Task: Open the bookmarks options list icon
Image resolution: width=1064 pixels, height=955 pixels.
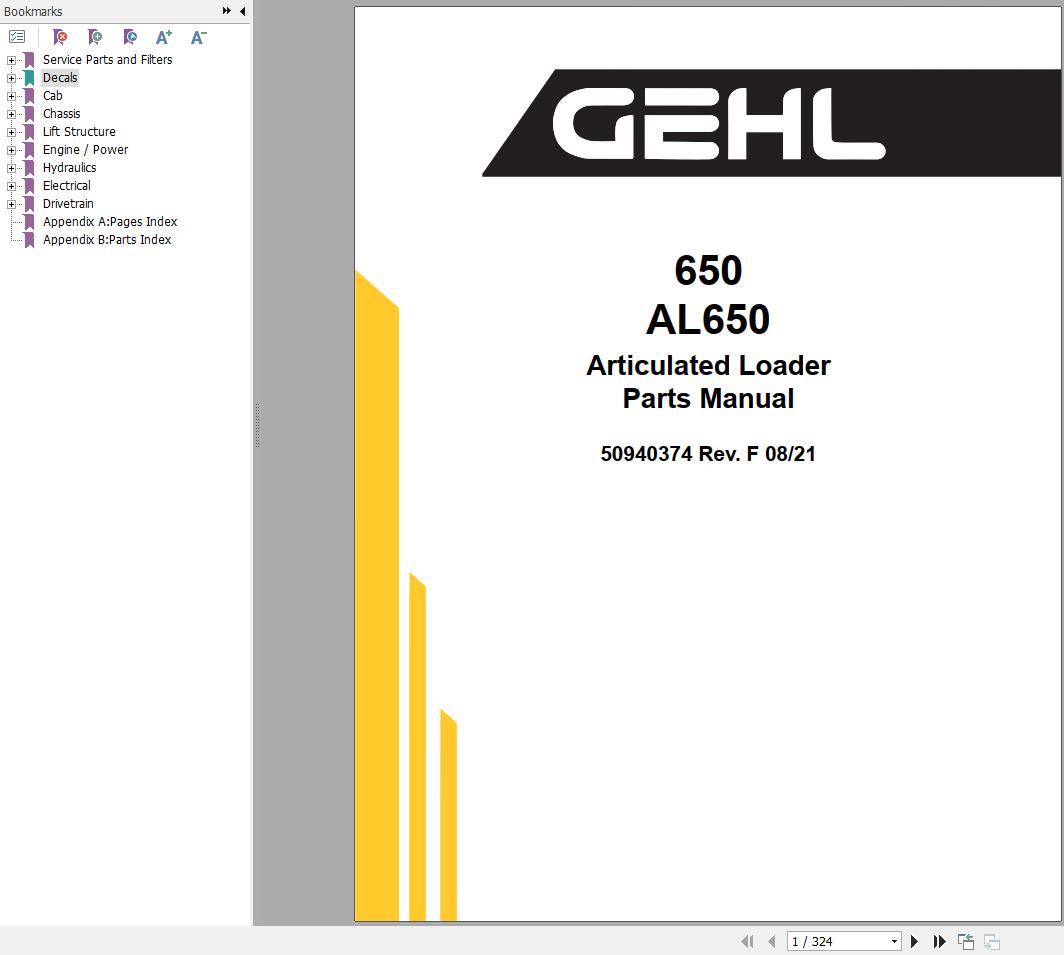Action: click(17, 37)
